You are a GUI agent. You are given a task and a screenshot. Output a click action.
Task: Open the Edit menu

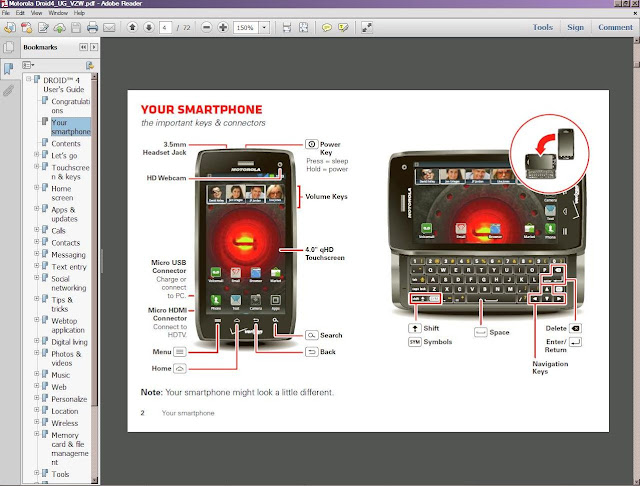(x=20, y=13)
